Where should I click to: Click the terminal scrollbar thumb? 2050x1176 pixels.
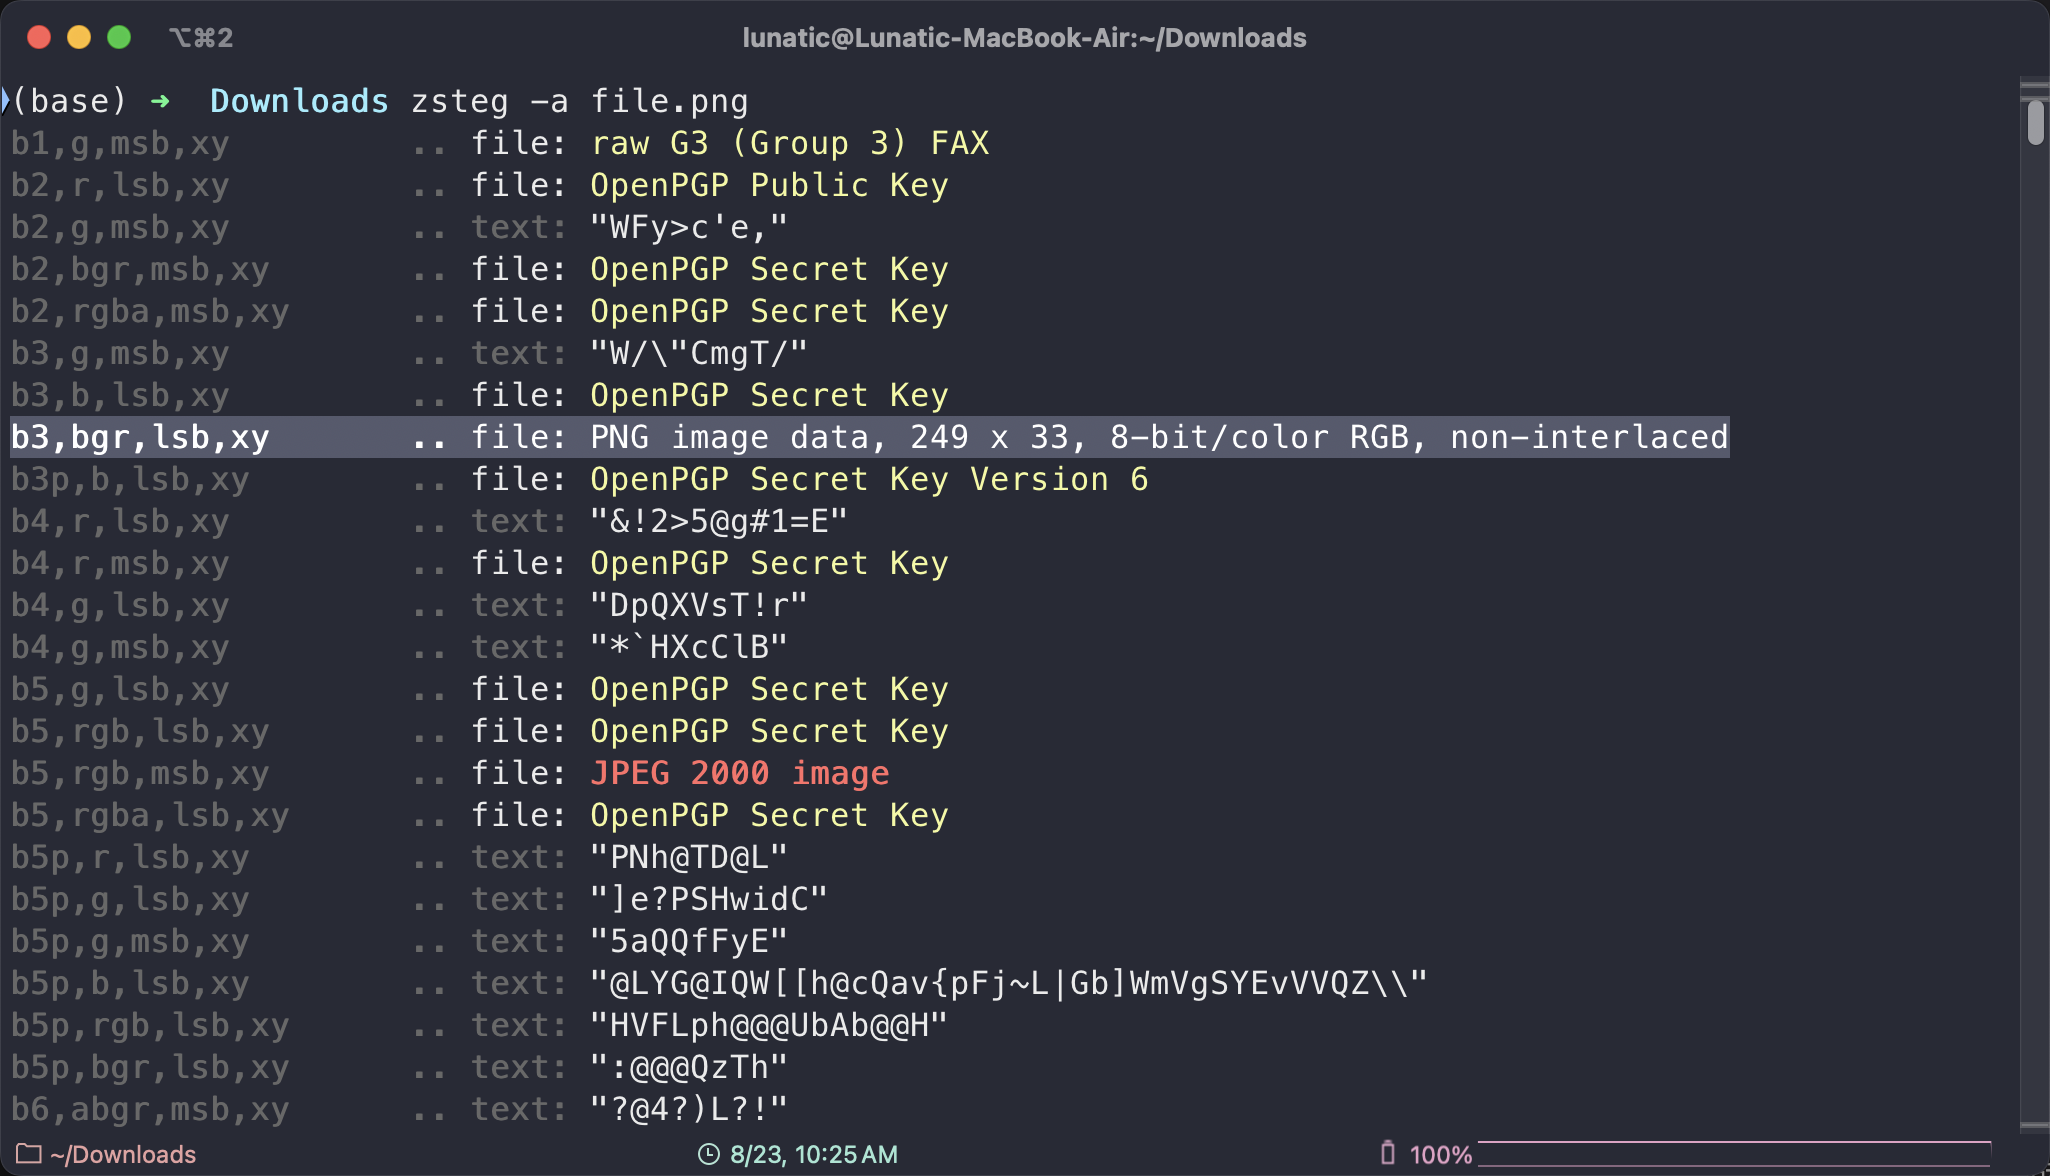click(x=2035, y=123)
